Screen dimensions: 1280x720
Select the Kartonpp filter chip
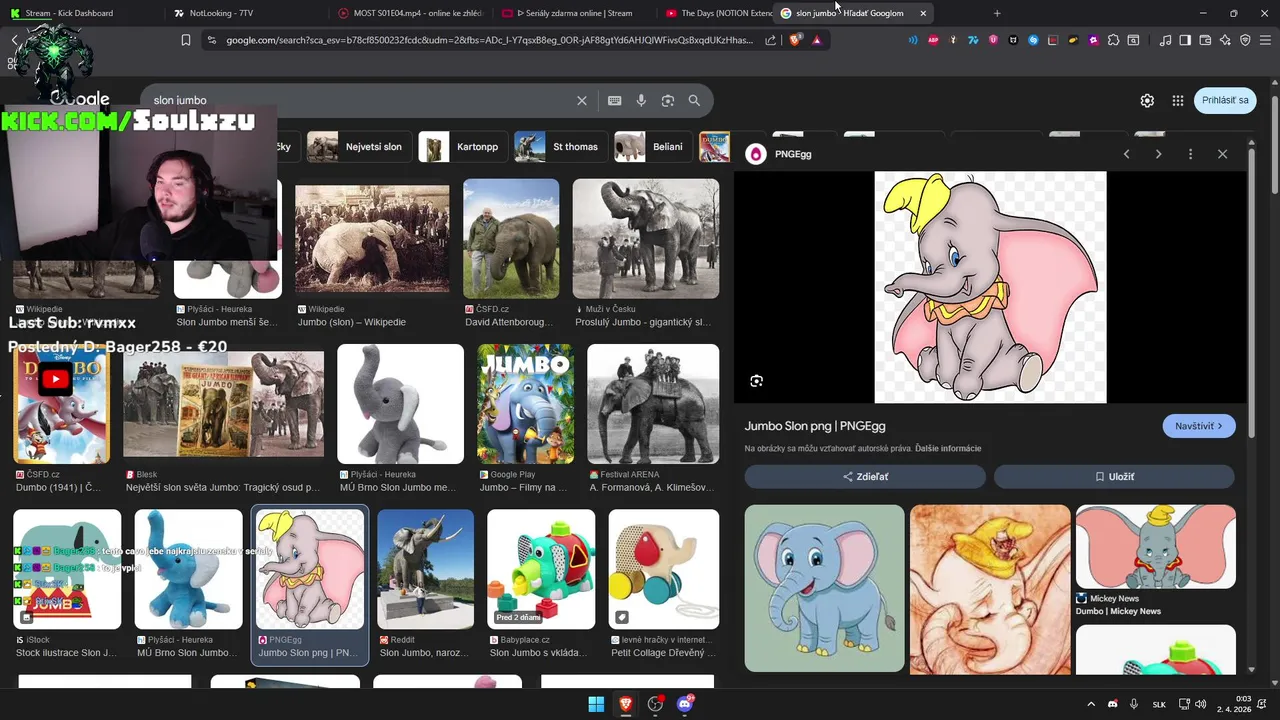(463, 147)
